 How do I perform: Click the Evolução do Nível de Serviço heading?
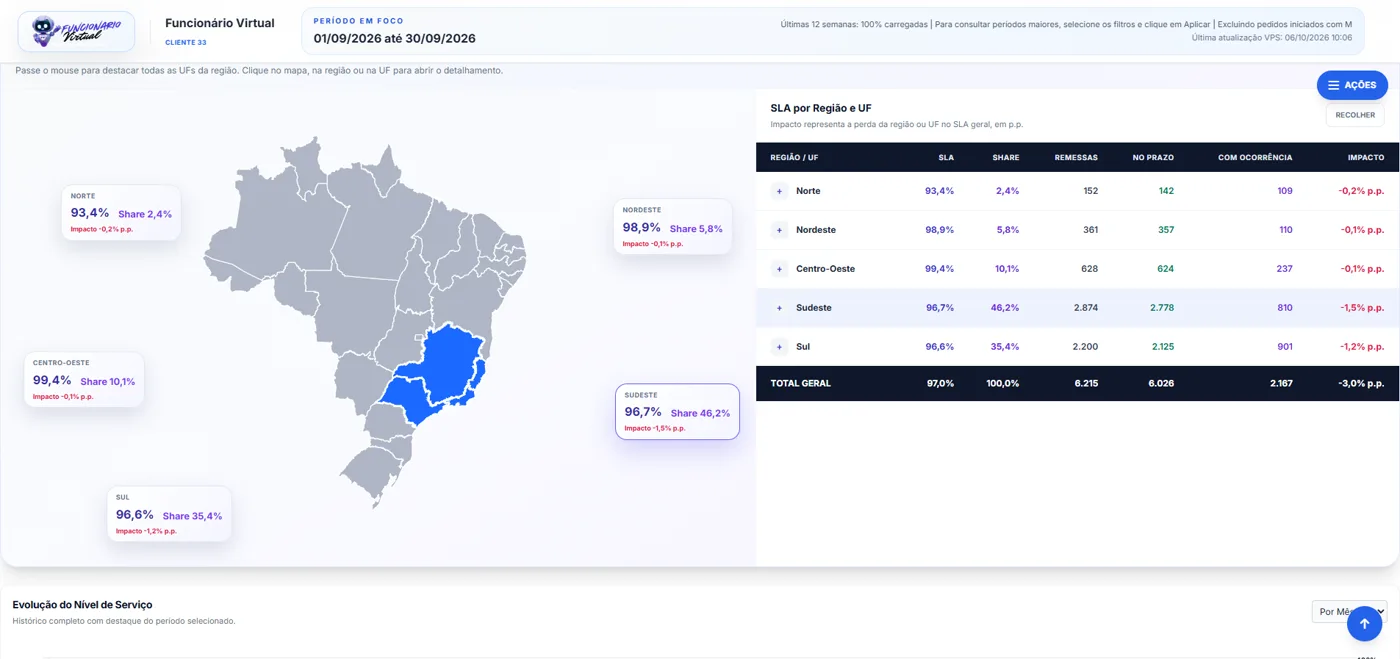82,605
